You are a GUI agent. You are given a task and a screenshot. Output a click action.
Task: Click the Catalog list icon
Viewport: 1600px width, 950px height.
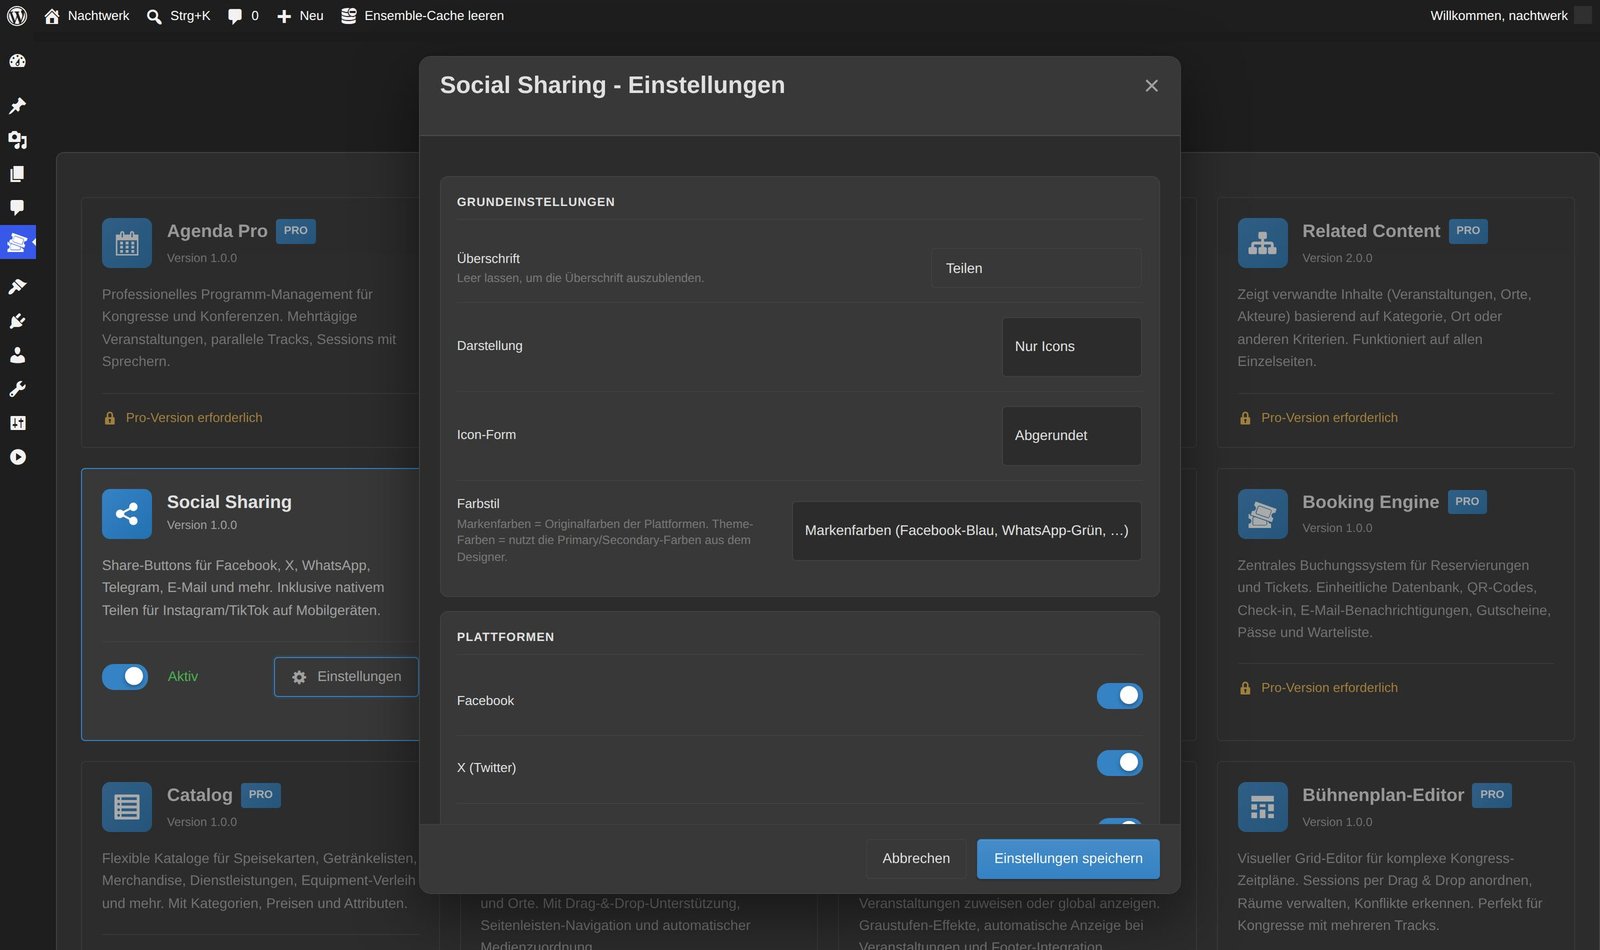(127, 807)
